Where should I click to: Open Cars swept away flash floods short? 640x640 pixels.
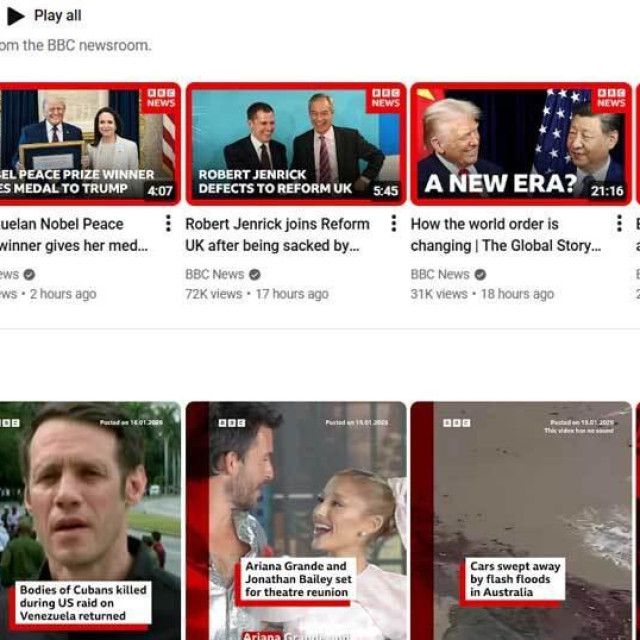click(521, 521)
